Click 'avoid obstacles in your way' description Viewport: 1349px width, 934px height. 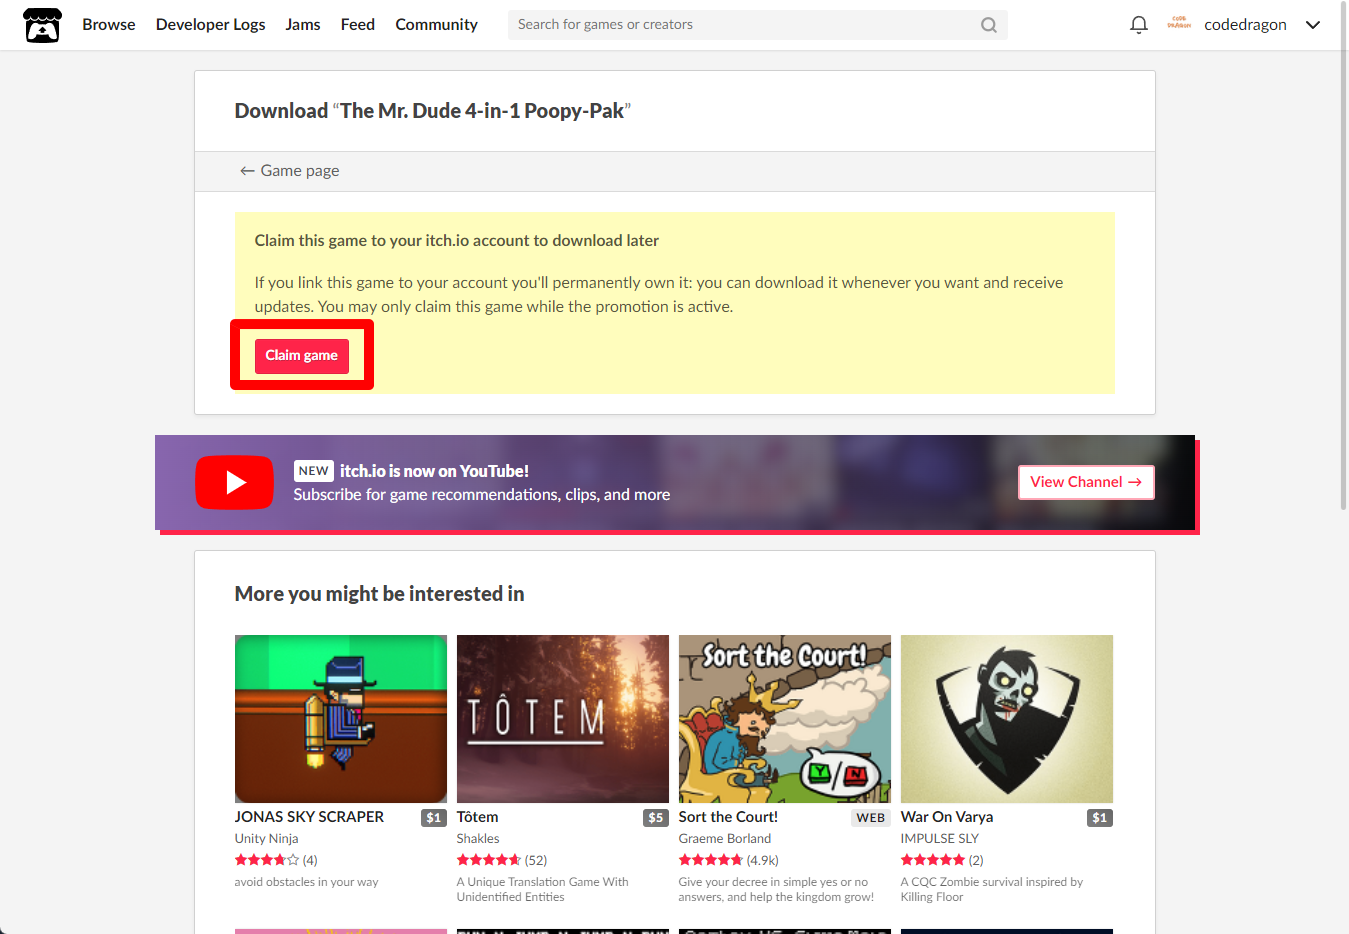click(x=307, y=882)
